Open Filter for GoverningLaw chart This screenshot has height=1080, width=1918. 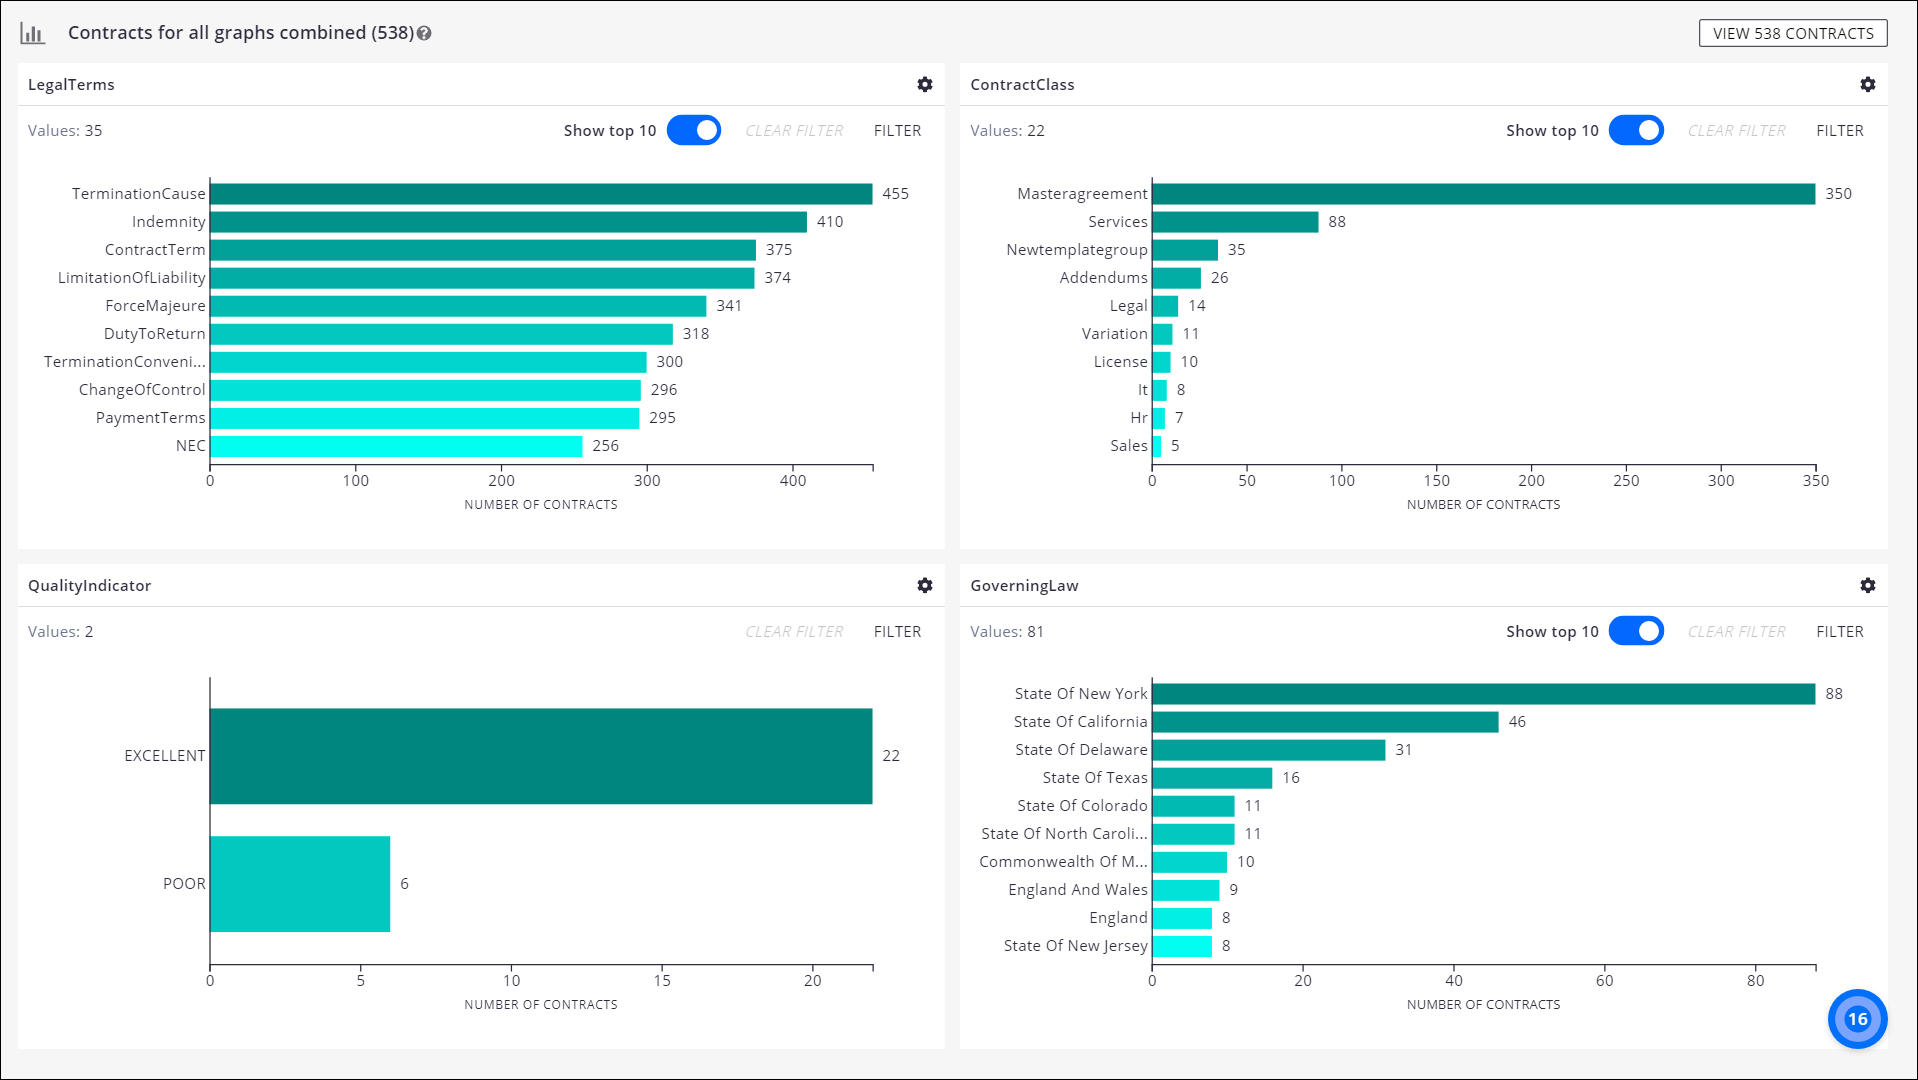point(1839,632)
